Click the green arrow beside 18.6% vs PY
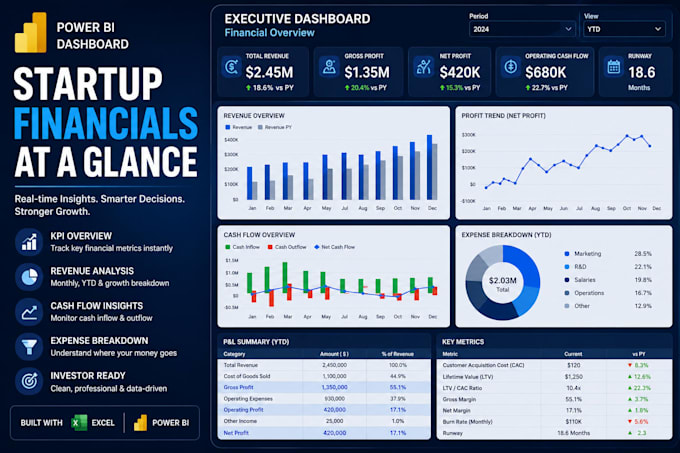 pos(248,88)
